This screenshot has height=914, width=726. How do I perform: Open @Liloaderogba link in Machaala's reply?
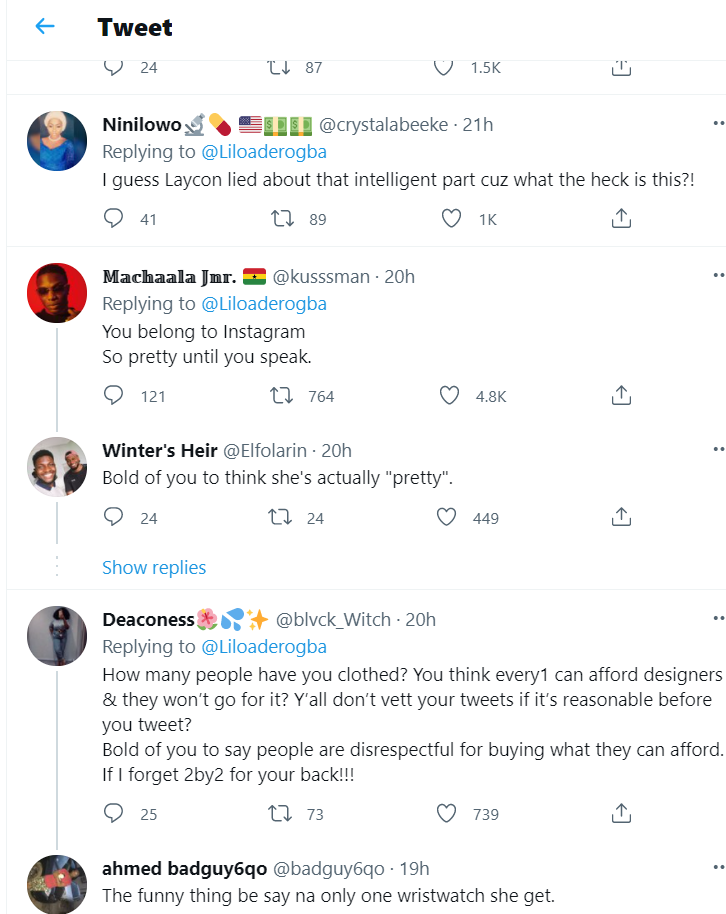[264, 303]
